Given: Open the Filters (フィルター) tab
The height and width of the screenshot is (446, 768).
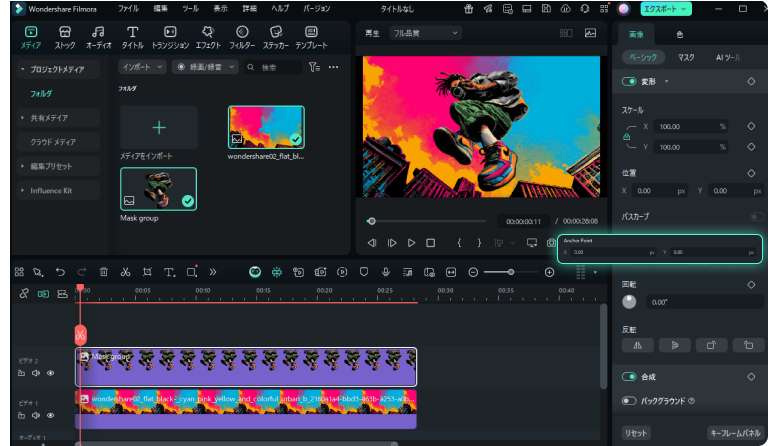Looking at the screenshot, I should point(242,38).
